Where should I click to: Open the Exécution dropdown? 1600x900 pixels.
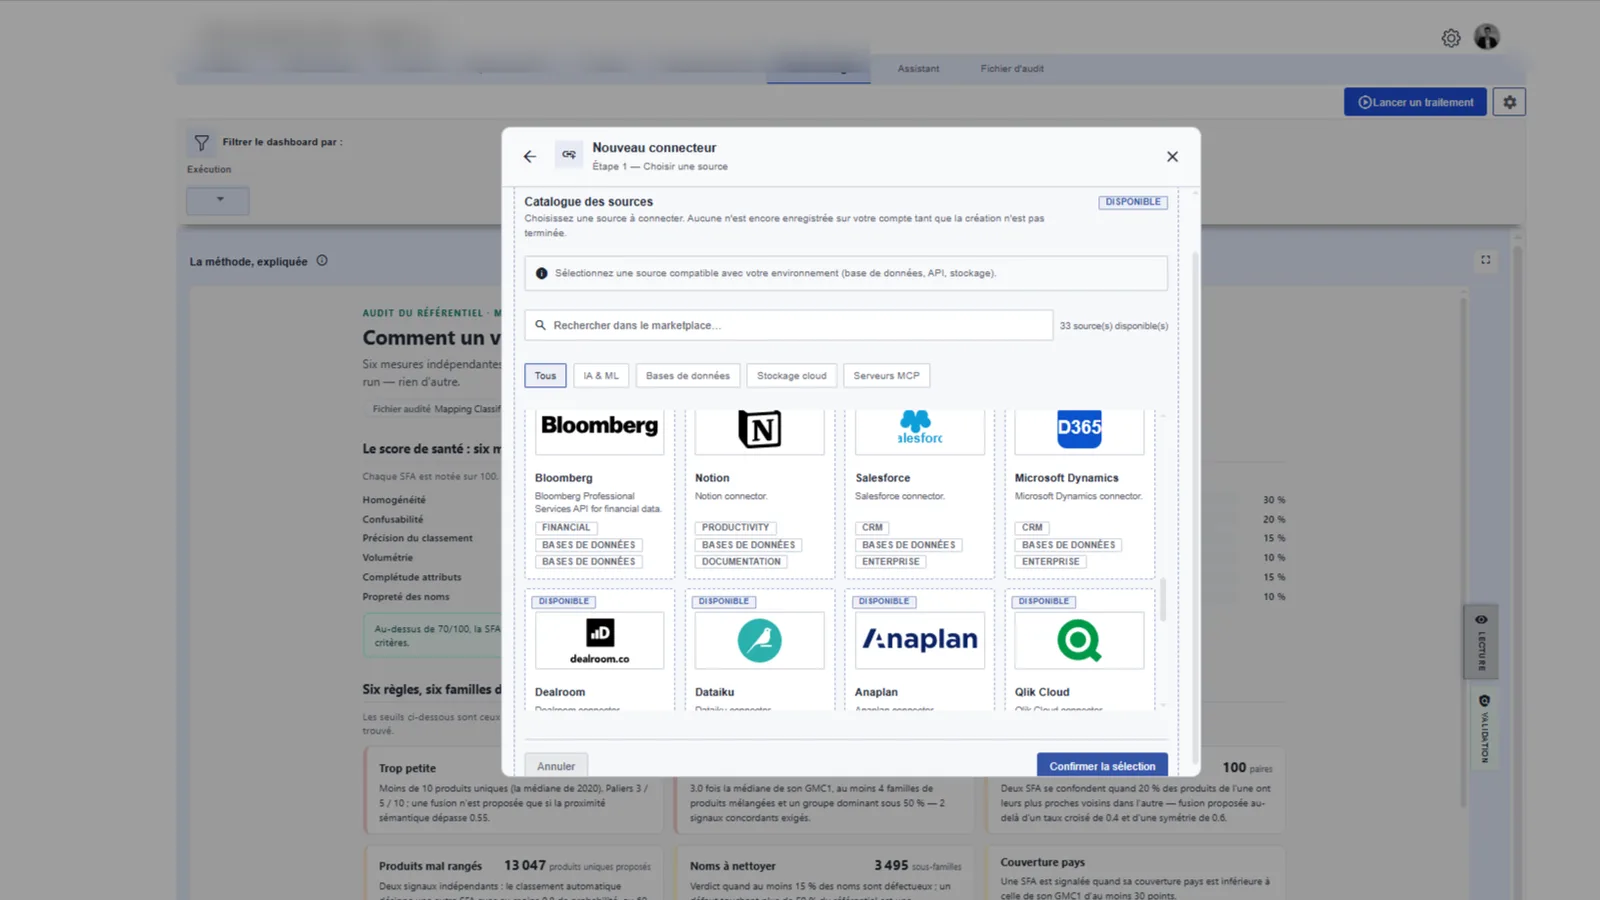point(218,200)
